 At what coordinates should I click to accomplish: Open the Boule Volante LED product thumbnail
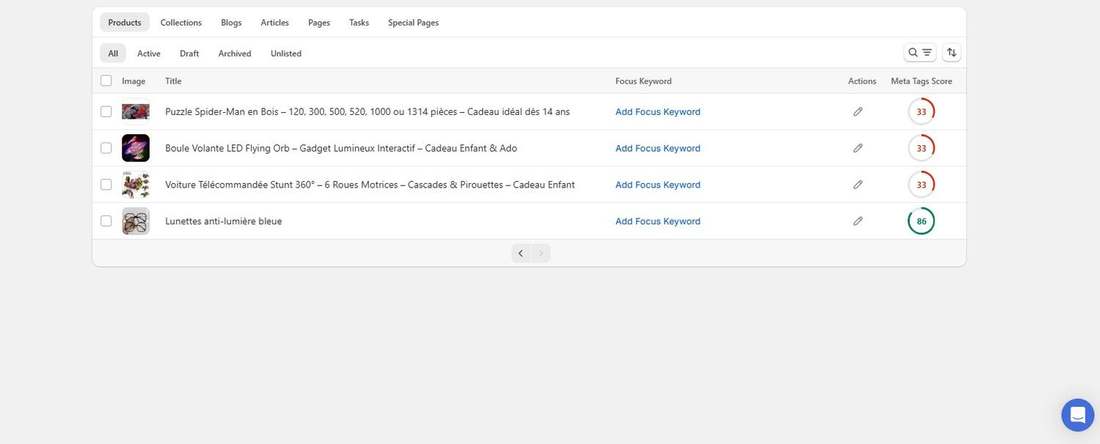pyautogui.click(x=135, y=148)
